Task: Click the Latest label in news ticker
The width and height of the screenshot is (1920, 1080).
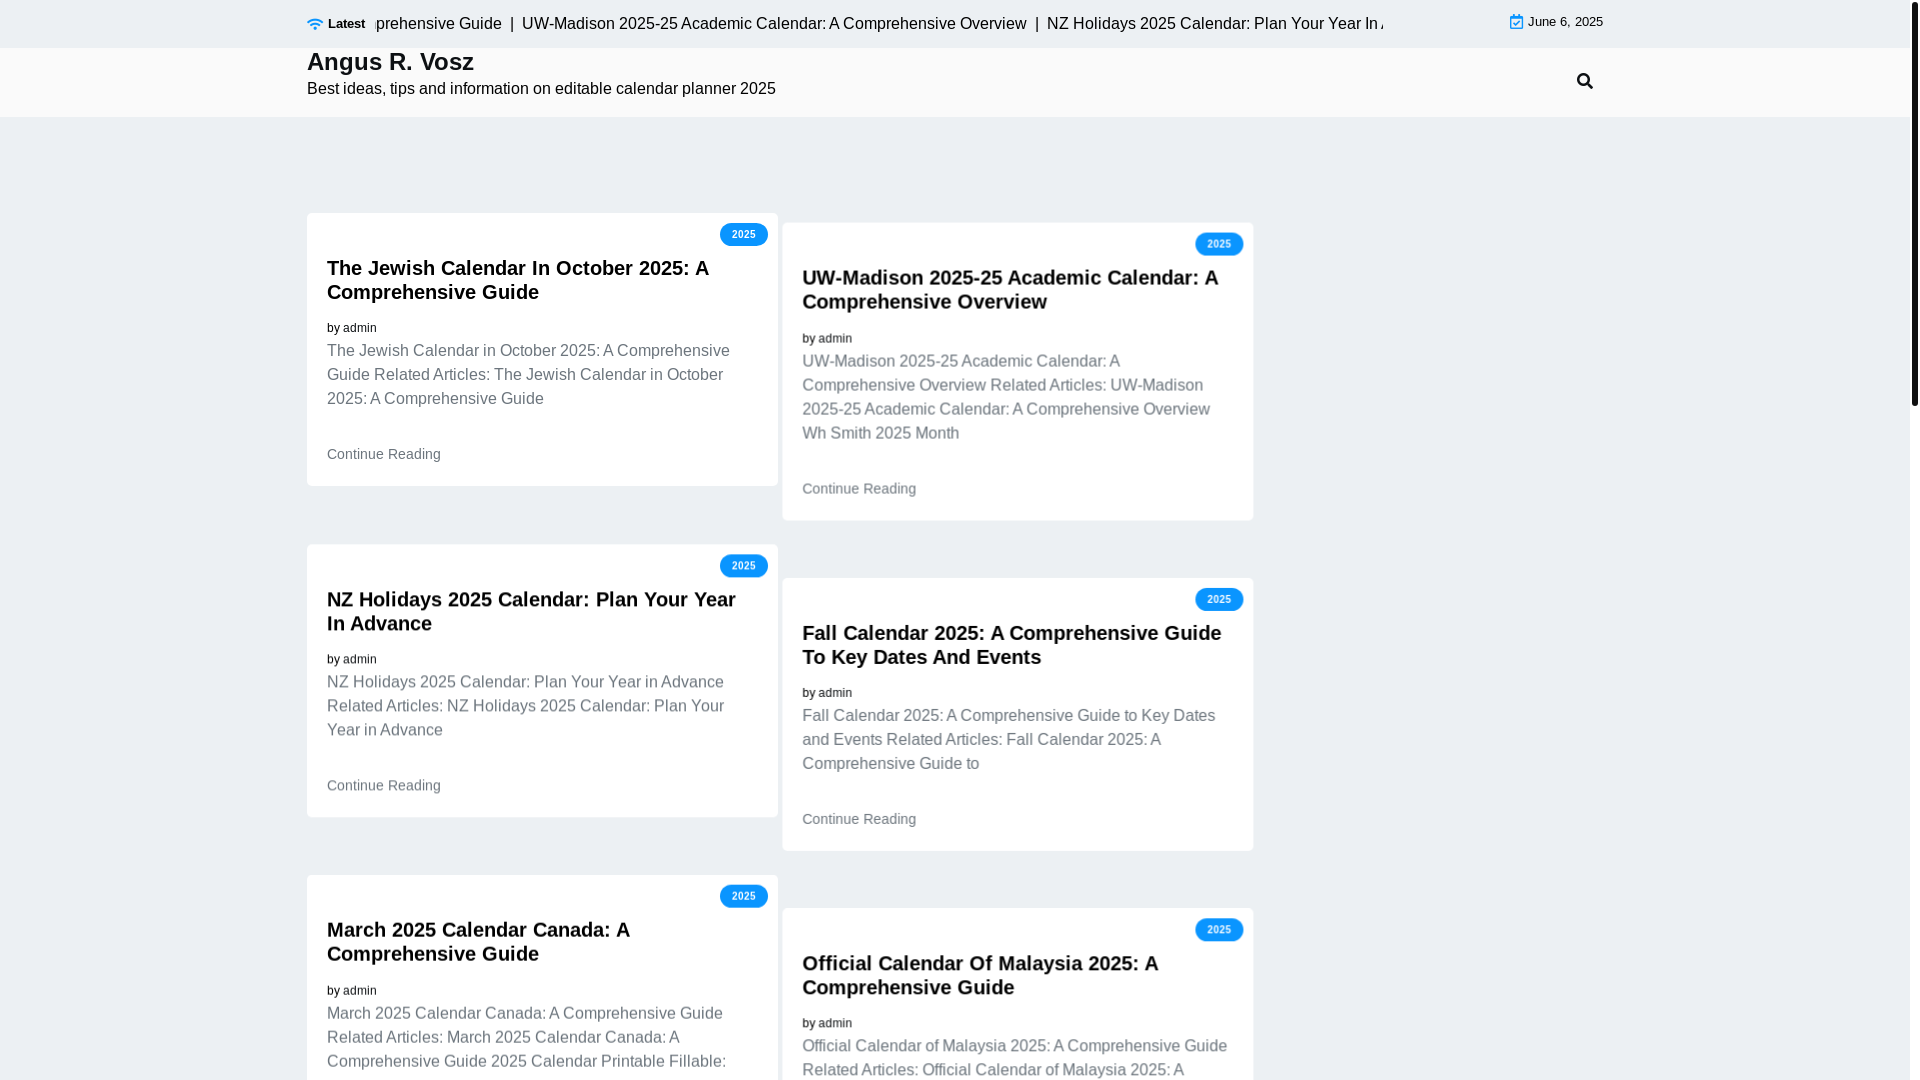Action: [x=346, y=24]
